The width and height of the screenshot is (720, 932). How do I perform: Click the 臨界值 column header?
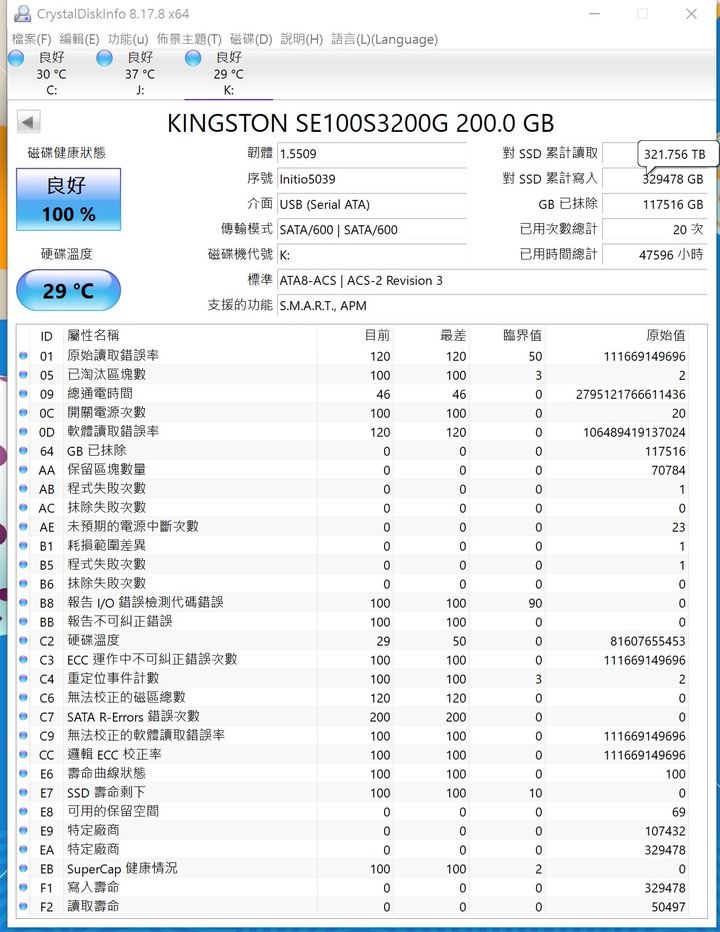point(507,336)
